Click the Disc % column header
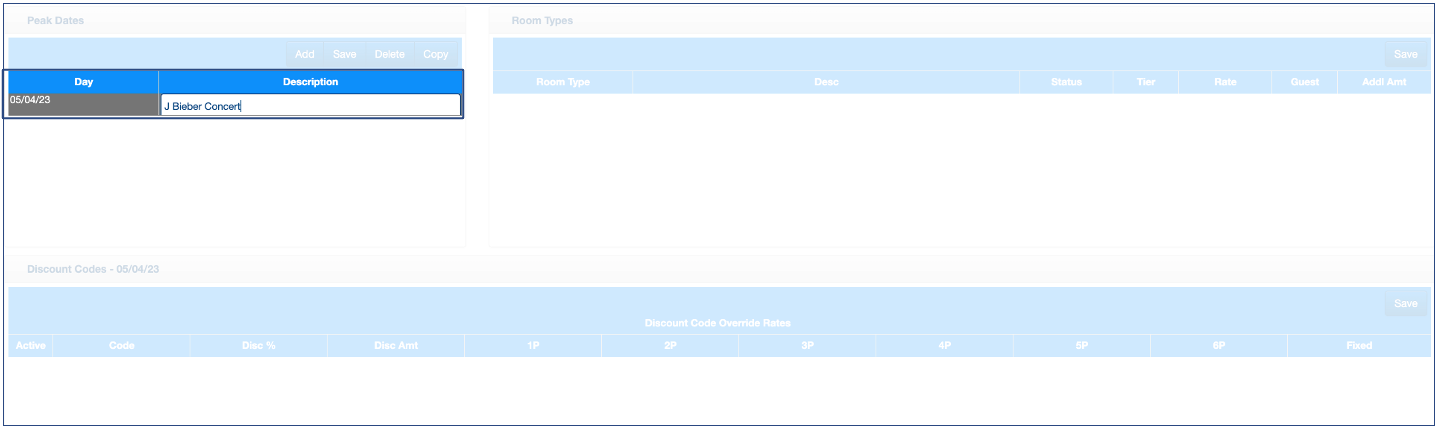The height and width of the screenshot is (430, 1439). [258, 345]
